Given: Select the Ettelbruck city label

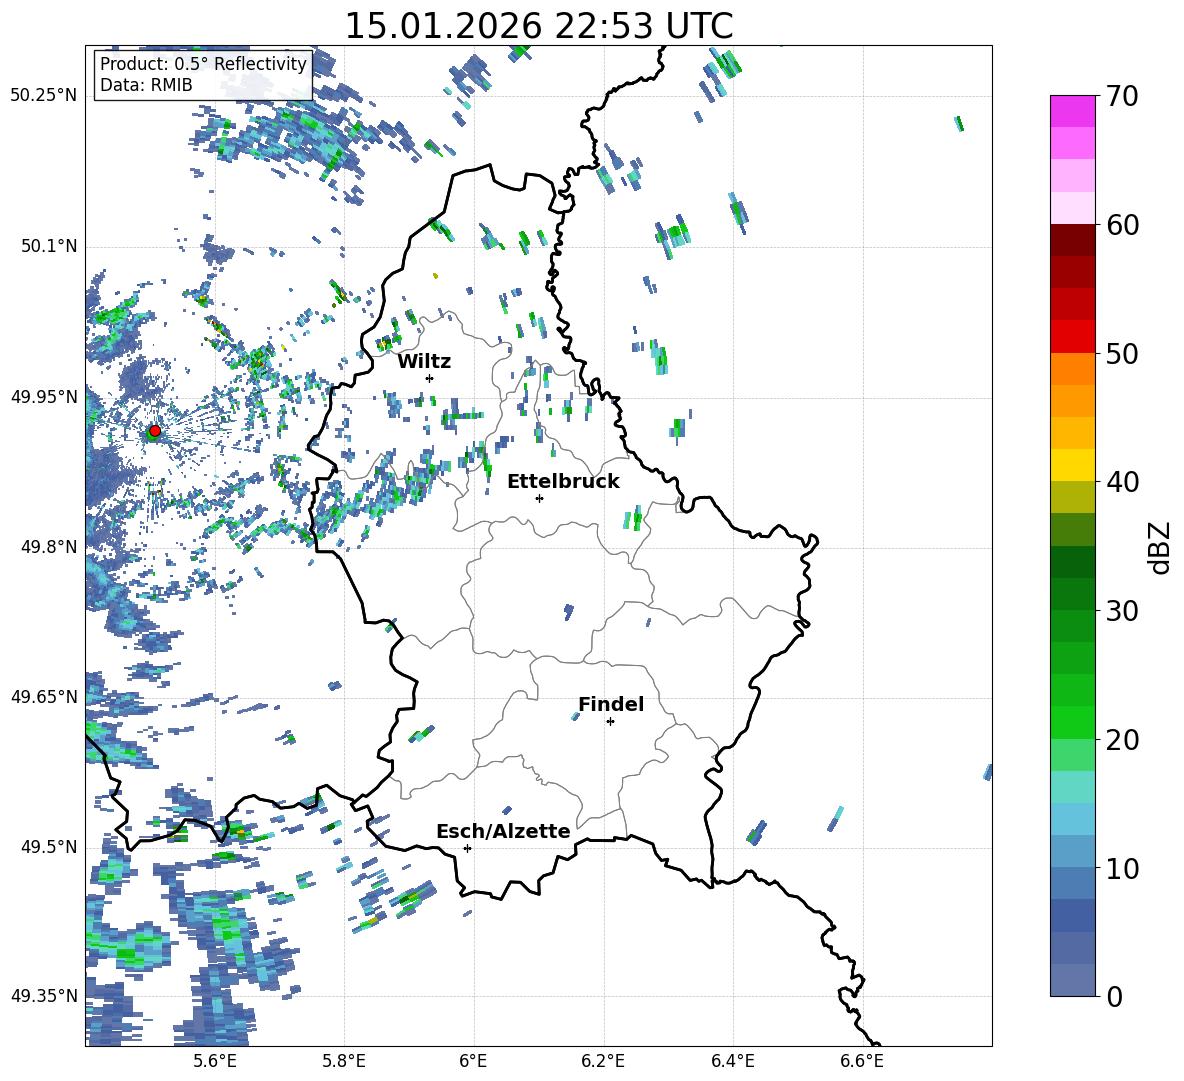Looking at the screenshot, I should [563, 482].
